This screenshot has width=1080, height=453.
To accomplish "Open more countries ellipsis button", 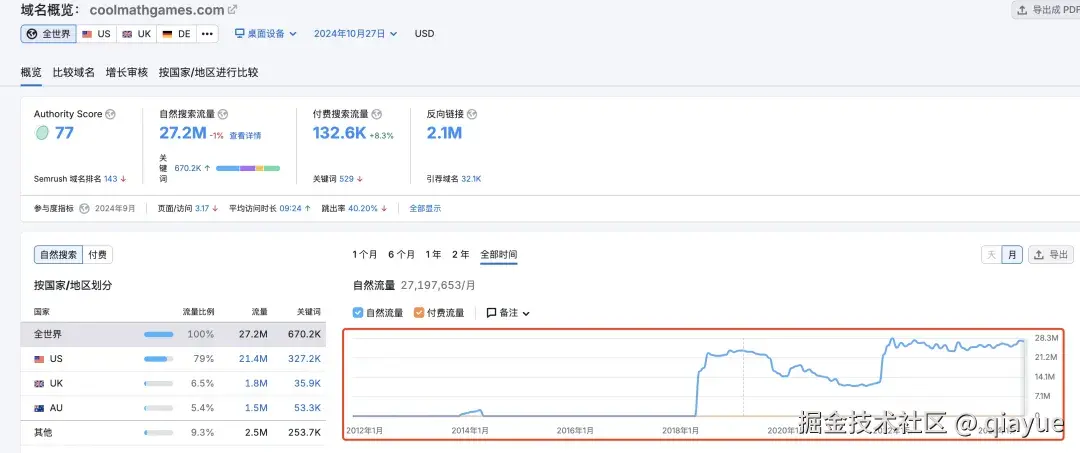I will (x=207, y=34).
